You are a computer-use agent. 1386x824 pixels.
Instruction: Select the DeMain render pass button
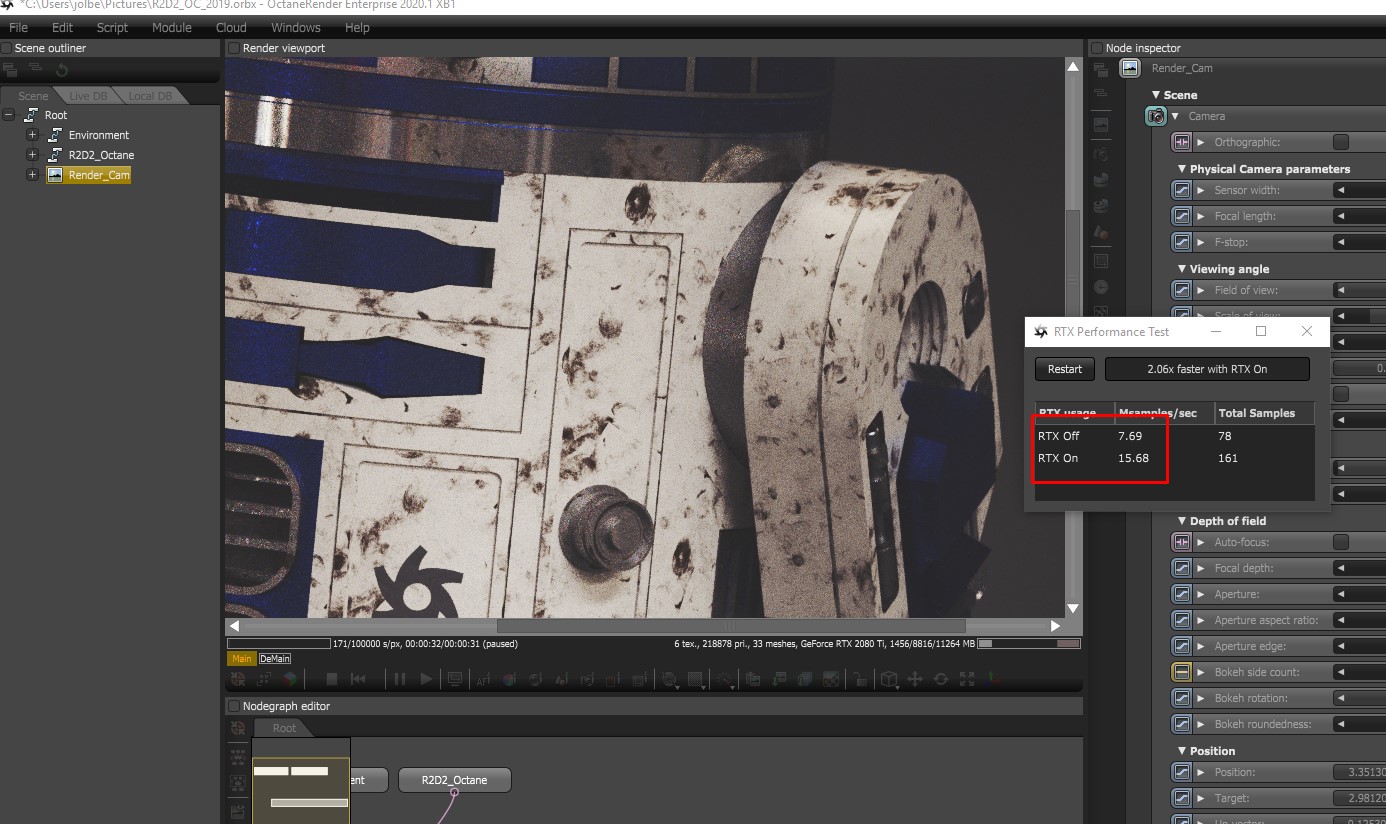275,659
